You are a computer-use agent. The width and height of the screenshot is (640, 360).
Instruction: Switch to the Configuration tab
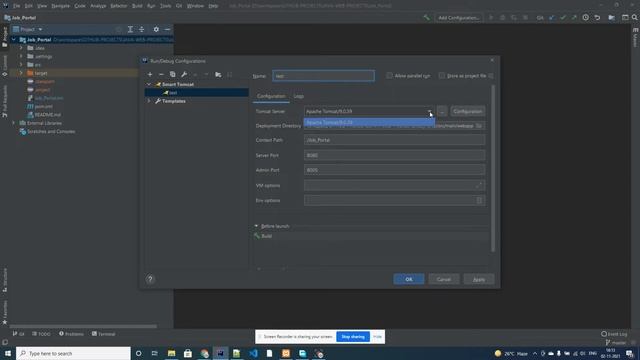pos(271,96)
